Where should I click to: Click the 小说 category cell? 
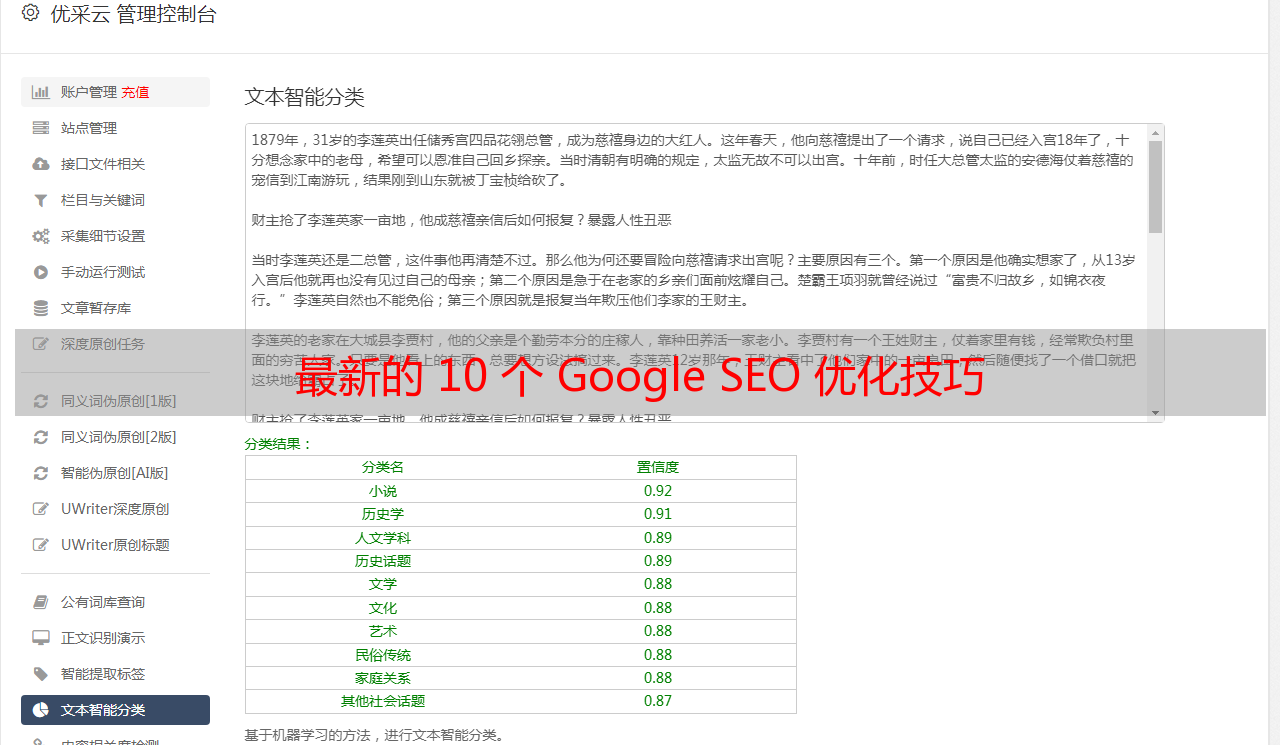point(383,491)
